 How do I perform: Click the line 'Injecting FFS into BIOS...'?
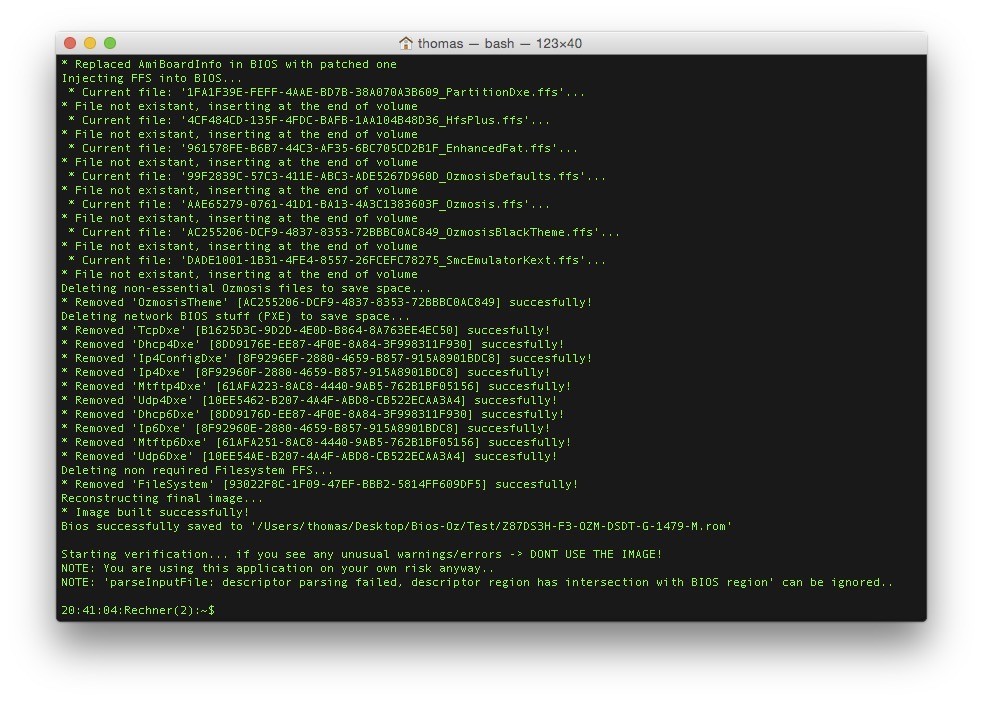click(x=151, y=78)
